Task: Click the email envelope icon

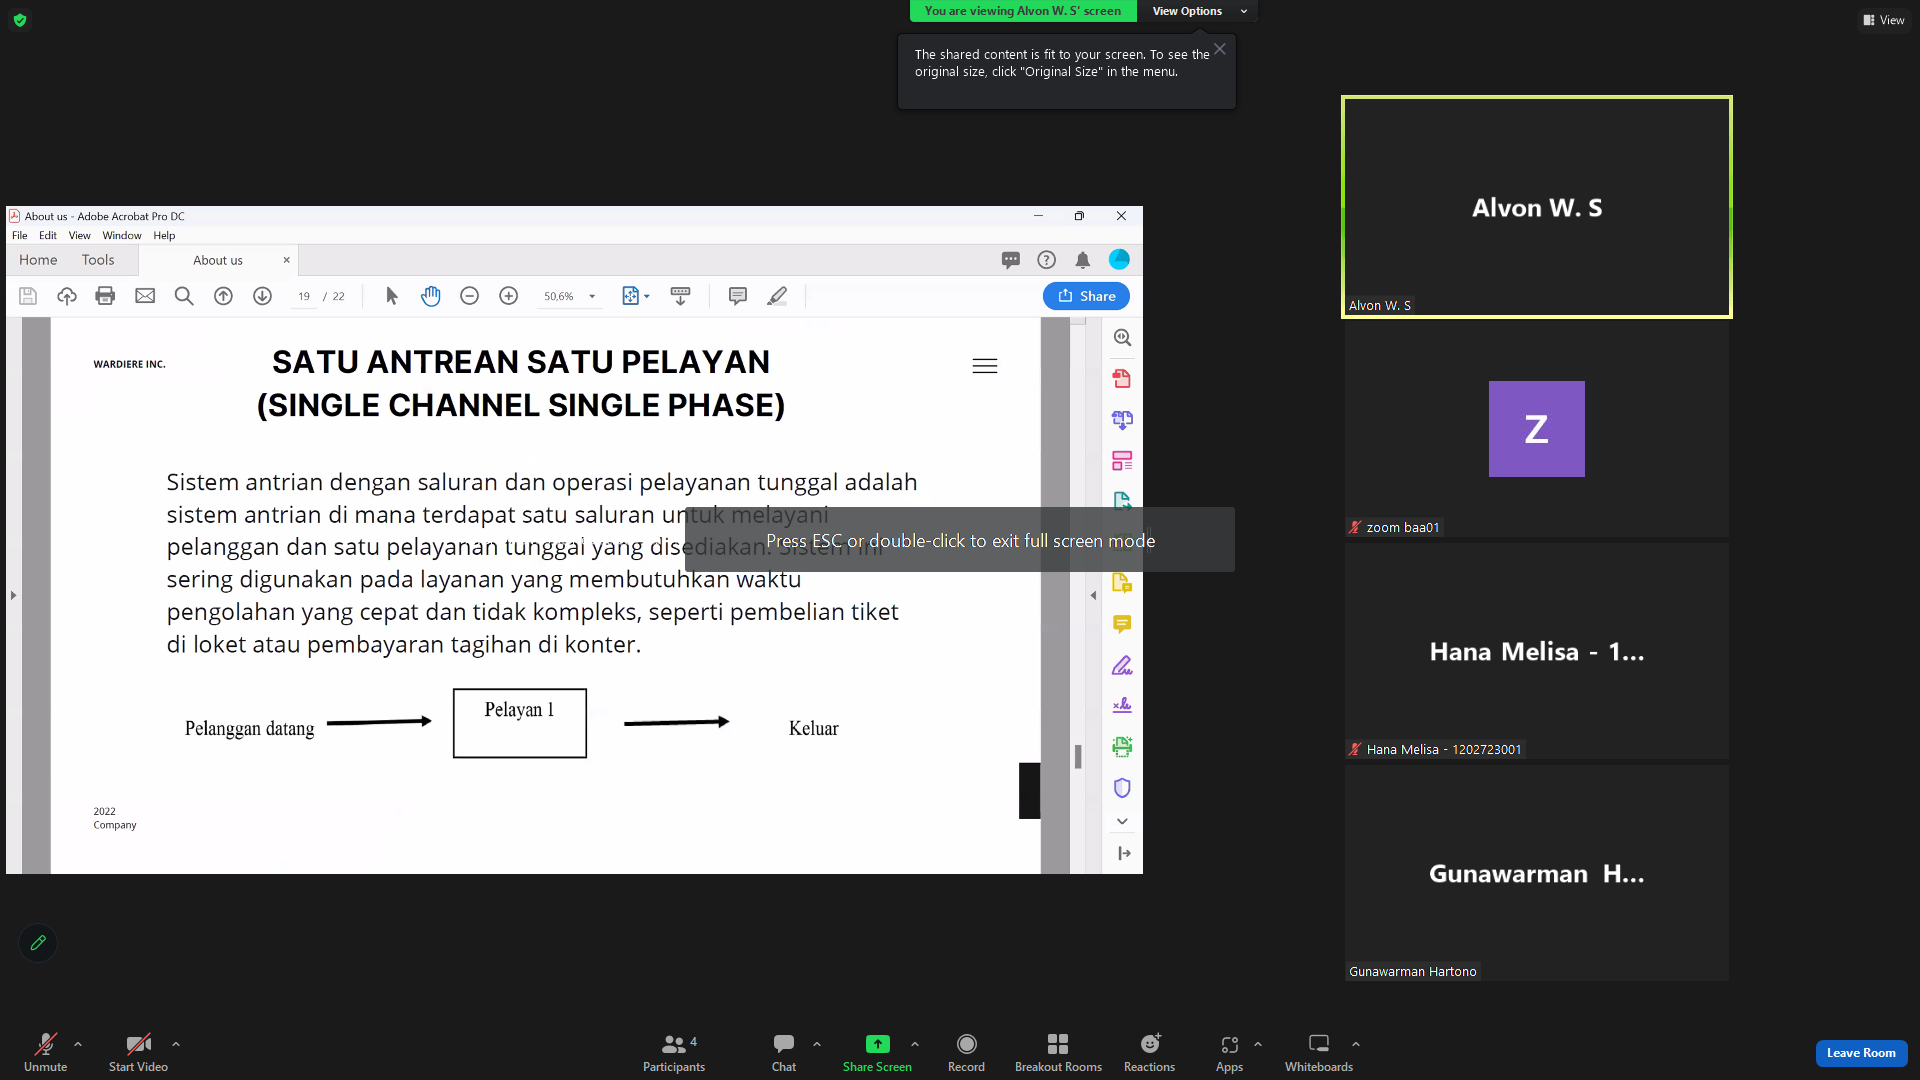Action: point(145,296)
